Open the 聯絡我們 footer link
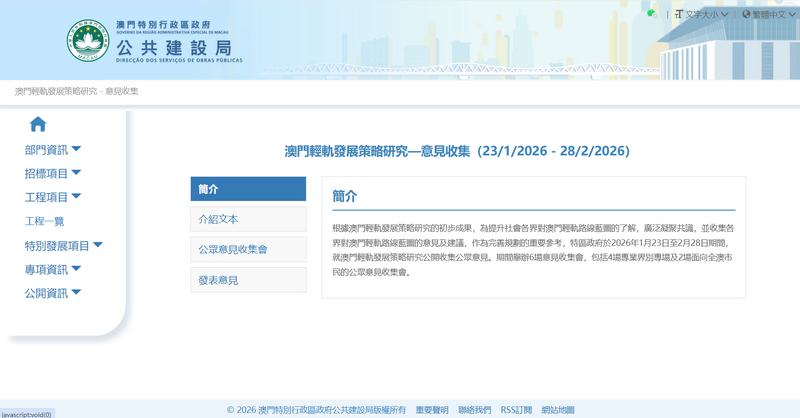 tap(474, 410)
